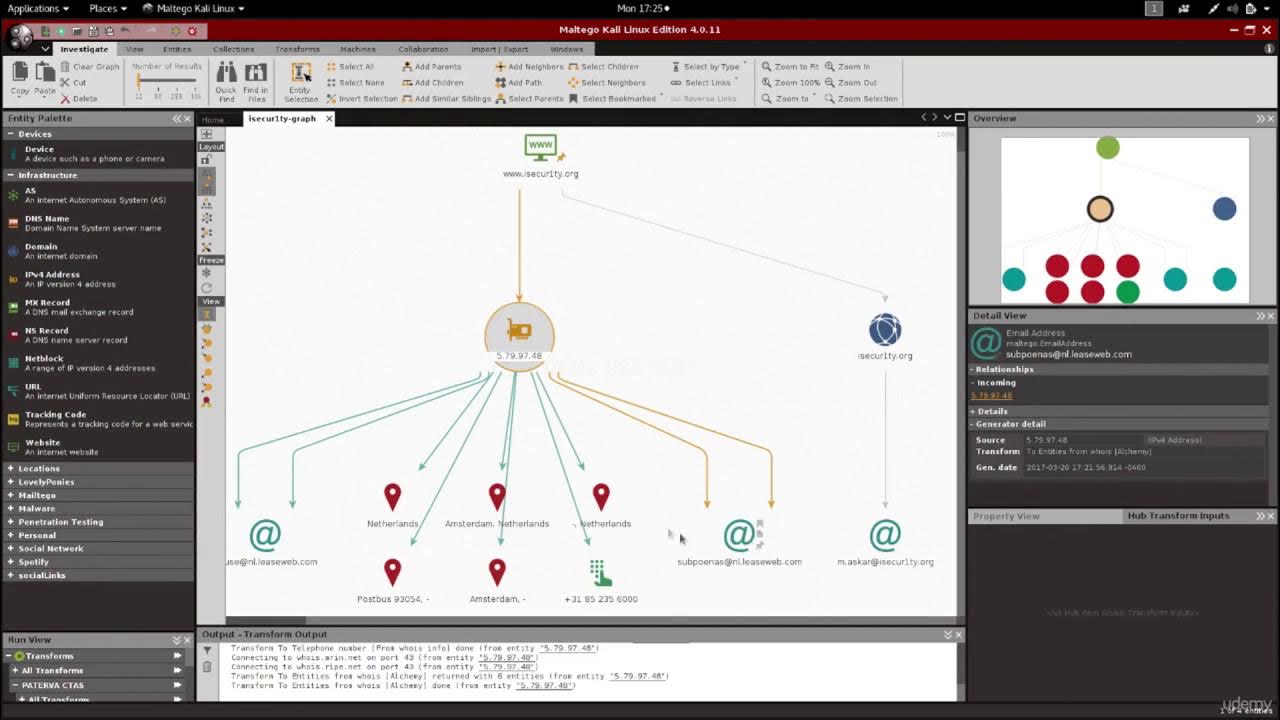Expand the Malware palette category
The width and height of the screenshot is (1280, 720).
tap(11, 508)
